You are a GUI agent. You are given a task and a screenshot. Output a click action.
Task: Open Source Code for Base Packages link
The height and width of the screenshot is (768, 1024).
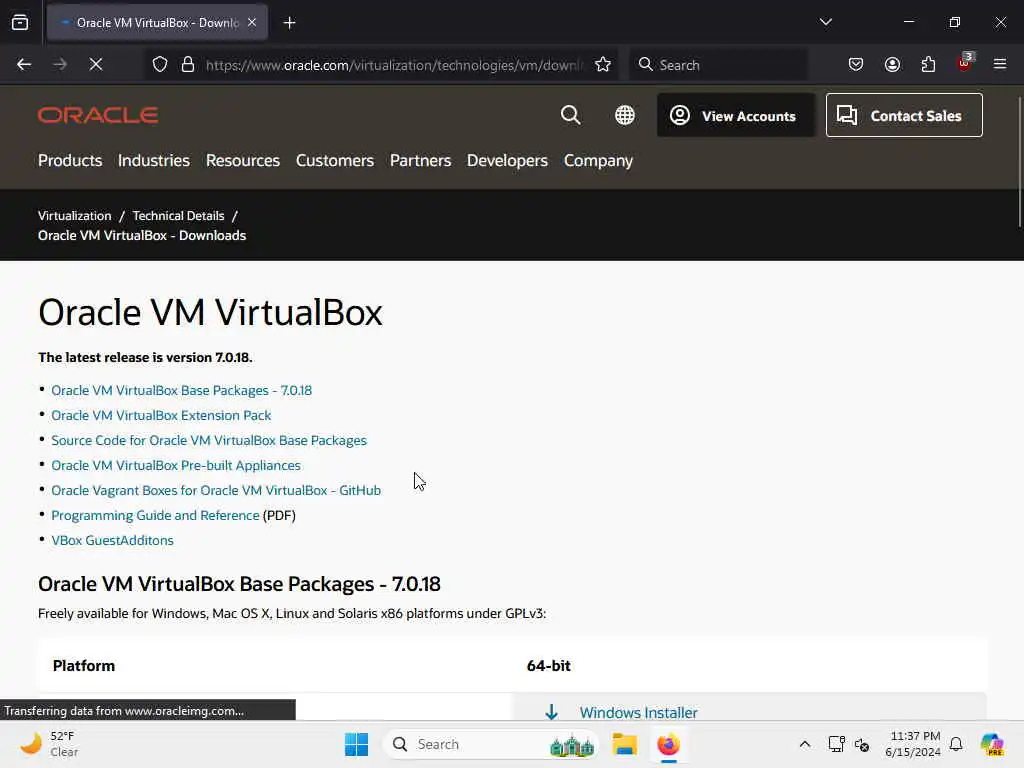(209, 440)
